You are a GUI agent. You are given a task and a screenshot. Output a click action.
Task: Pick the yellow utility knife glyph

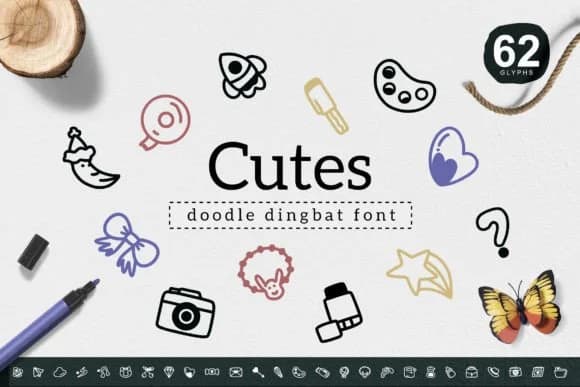tap(326, 106)
